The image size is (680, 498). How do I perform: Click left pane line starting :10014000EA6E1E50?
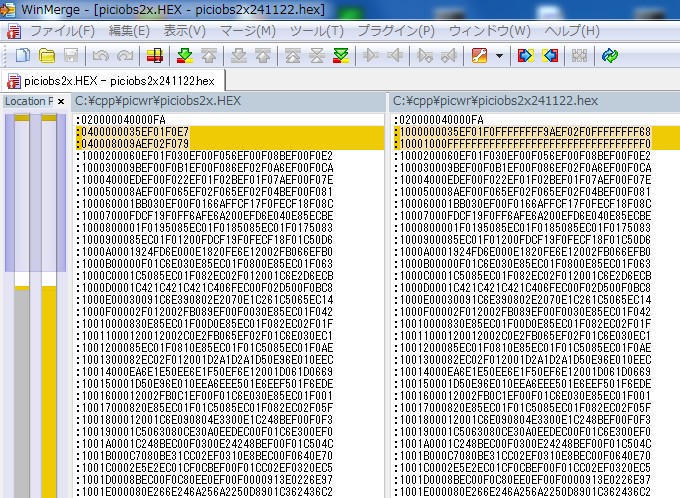click(x=204, y=372)
